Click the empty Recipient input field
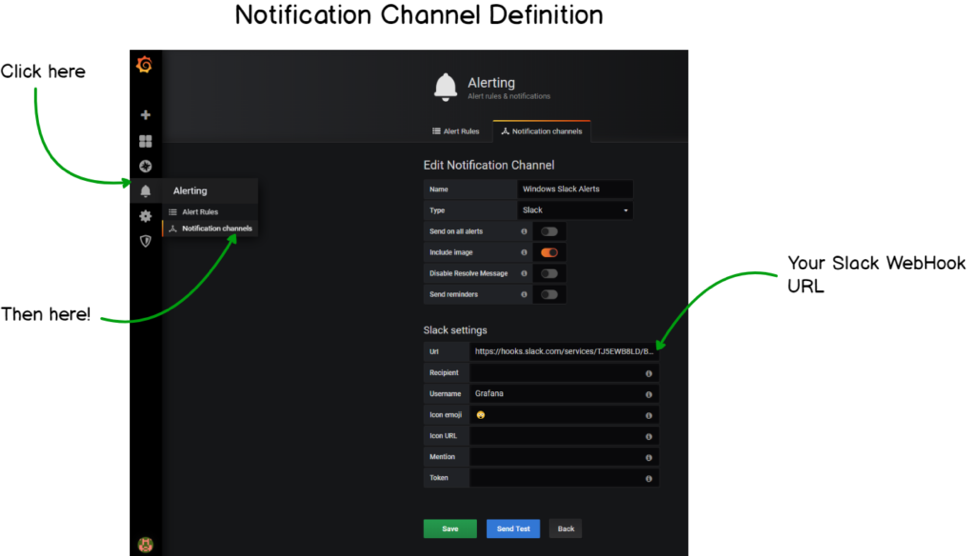 [x=563, y=373]
